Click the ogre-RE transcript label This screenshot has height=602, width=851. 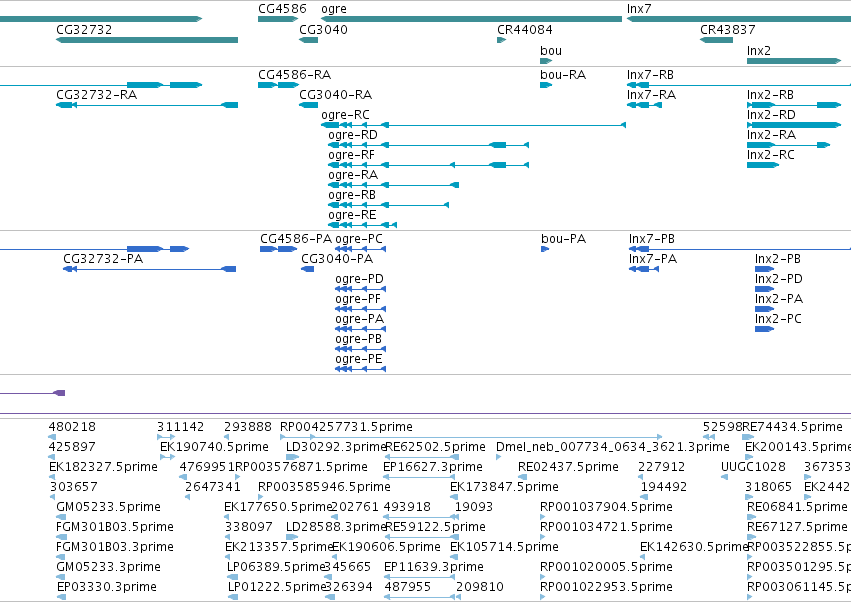click(352, 214)
